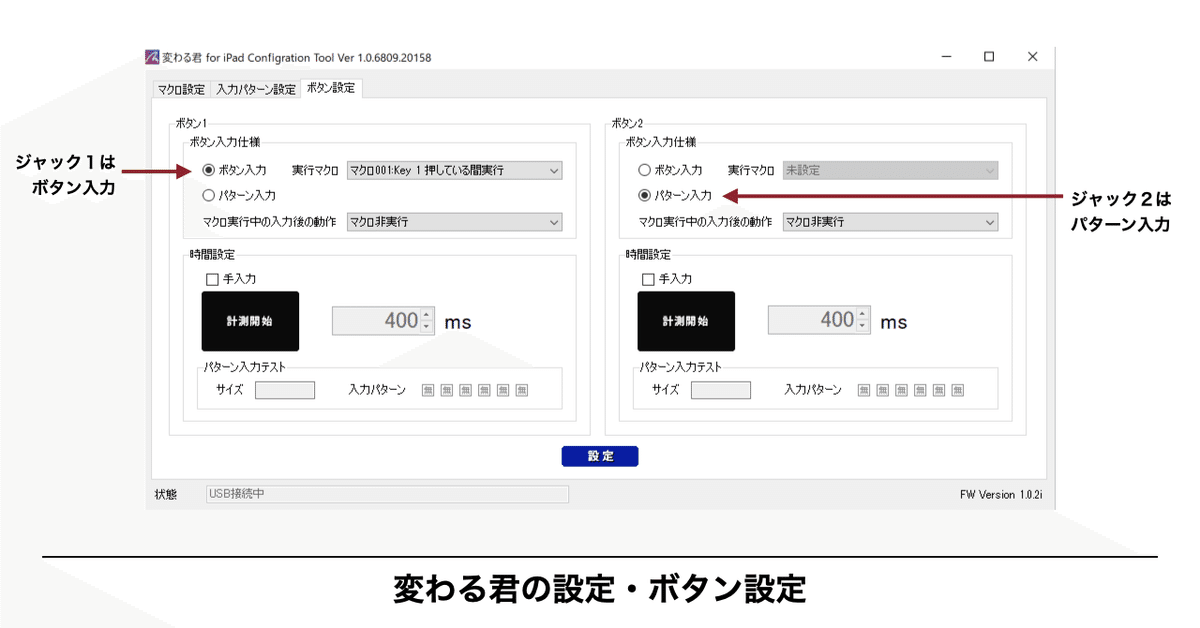Image resolution: width=1200 pixels, height=628 pixels.
Task: Click the 変わる君 application icon in title bar
Action: 152,57
